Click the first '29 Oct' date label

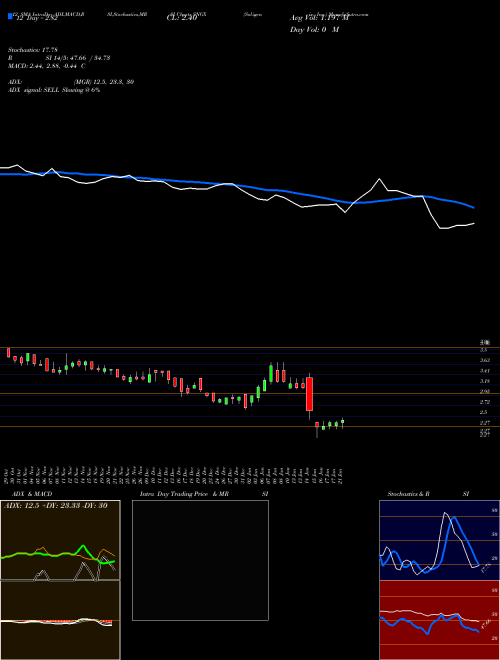8,476
